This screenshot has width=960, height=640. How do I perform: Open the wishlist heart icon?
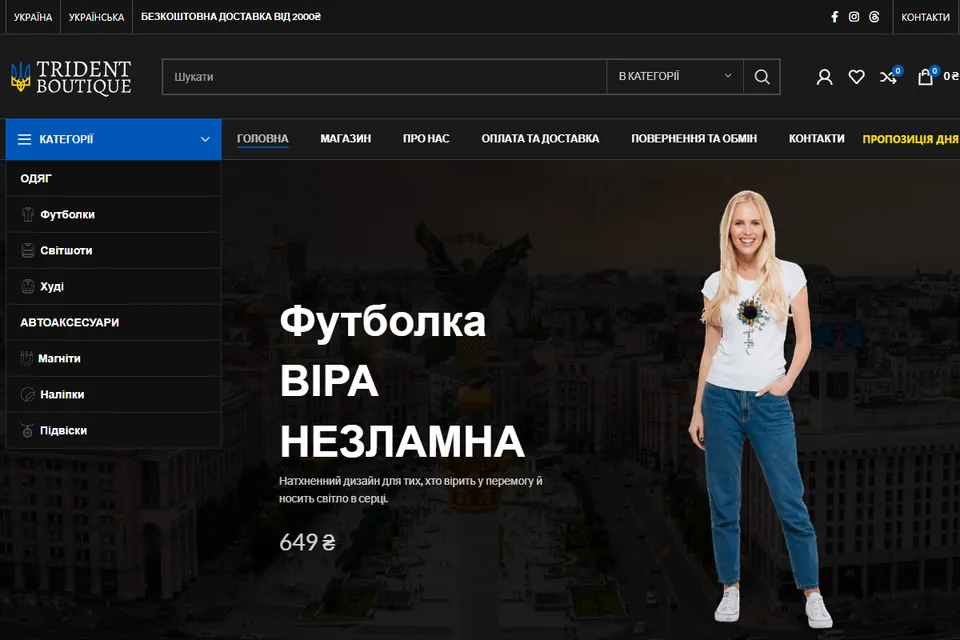pos(857,77)
